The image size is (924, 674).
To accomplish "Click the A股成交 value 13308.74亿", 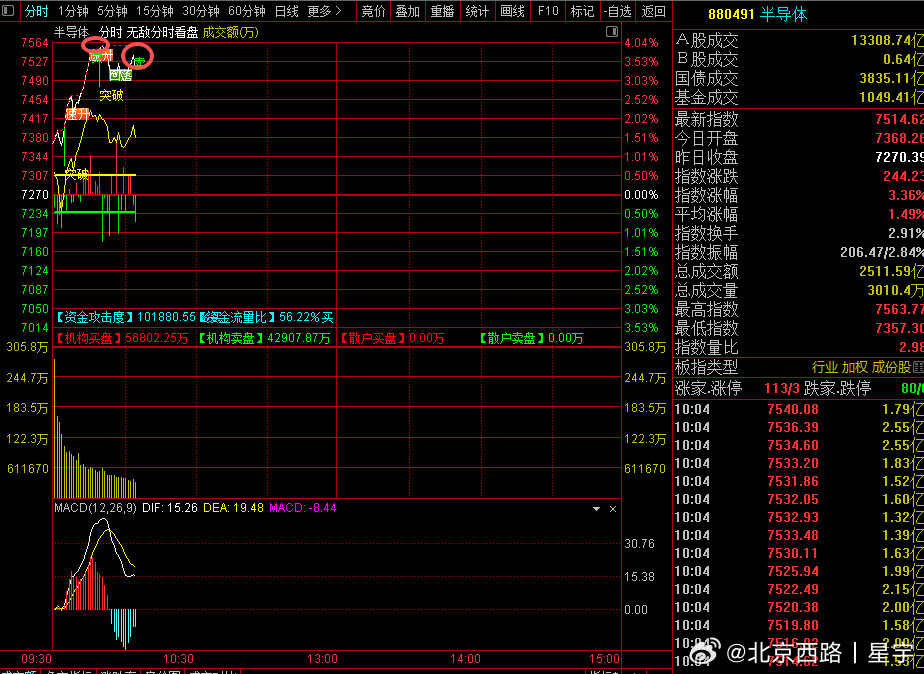I will [x=887, y=41].
